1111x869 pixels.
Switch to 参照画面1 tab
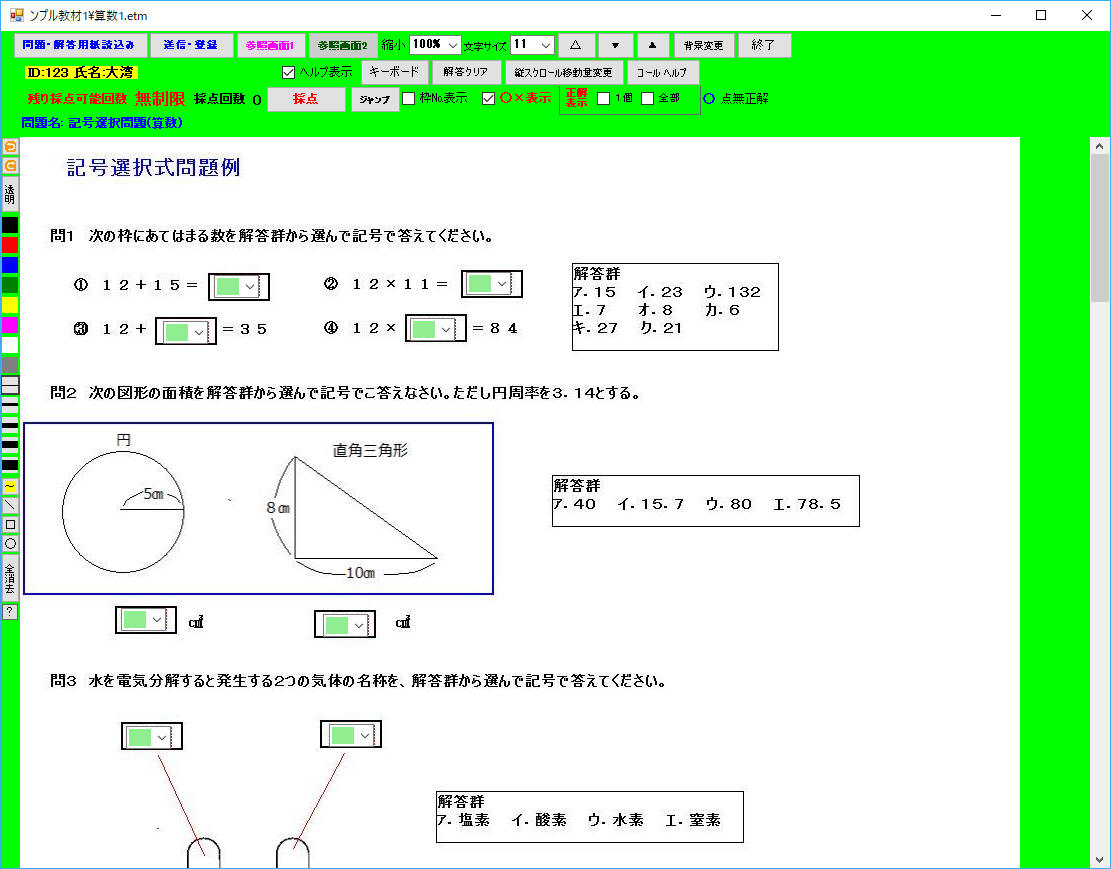[270, 45]
